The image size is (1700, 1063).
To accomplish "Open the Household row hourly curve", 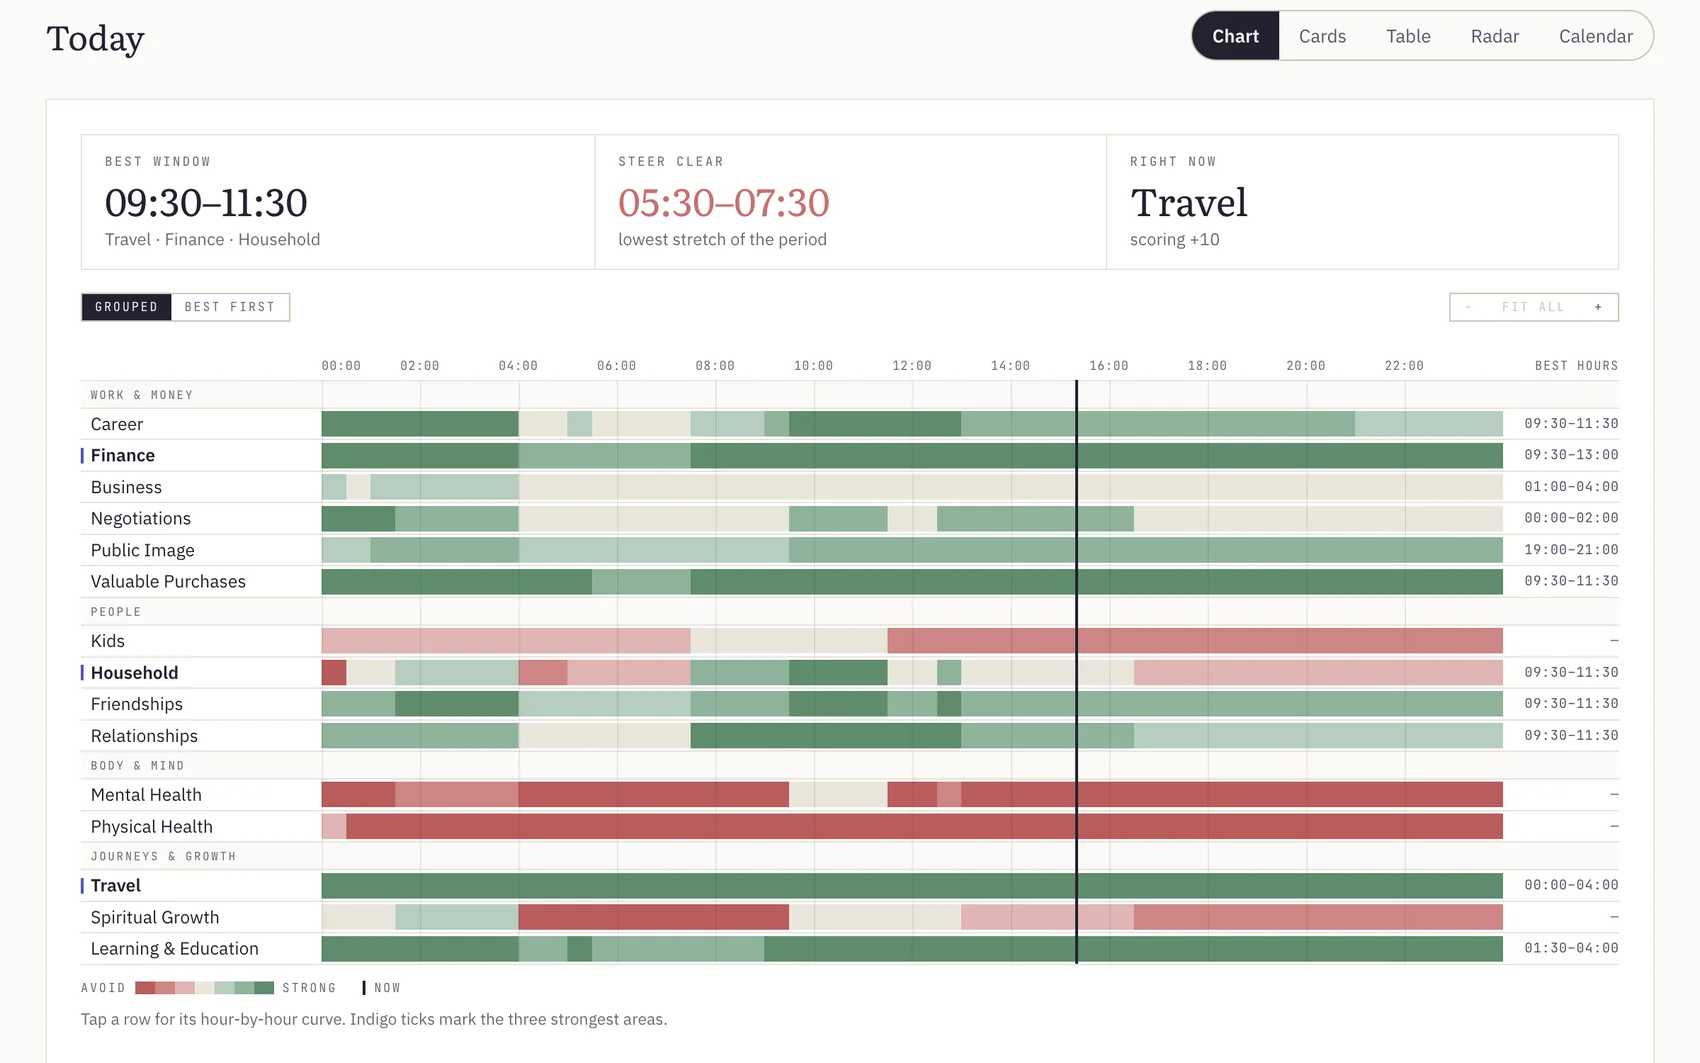I will [850, 672].
